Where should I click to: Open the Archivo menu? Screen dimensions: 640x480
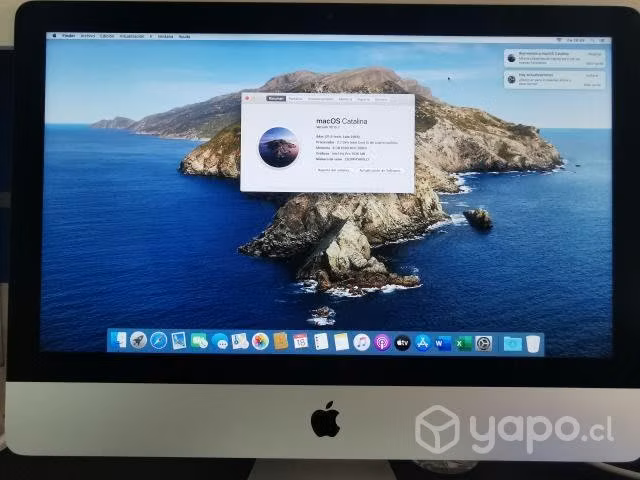[x=87, y=36]
